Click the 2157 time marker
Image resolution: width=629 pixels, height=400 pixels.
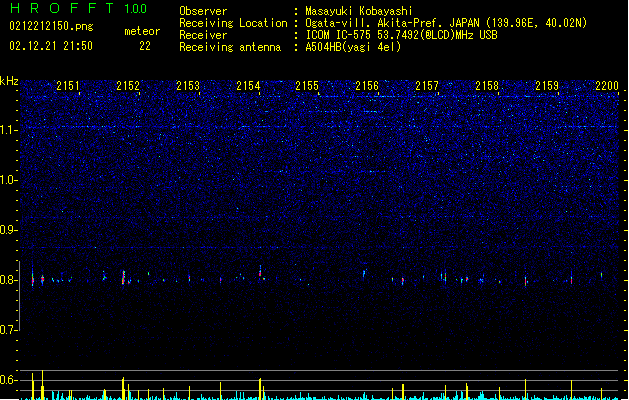[427, 86]
